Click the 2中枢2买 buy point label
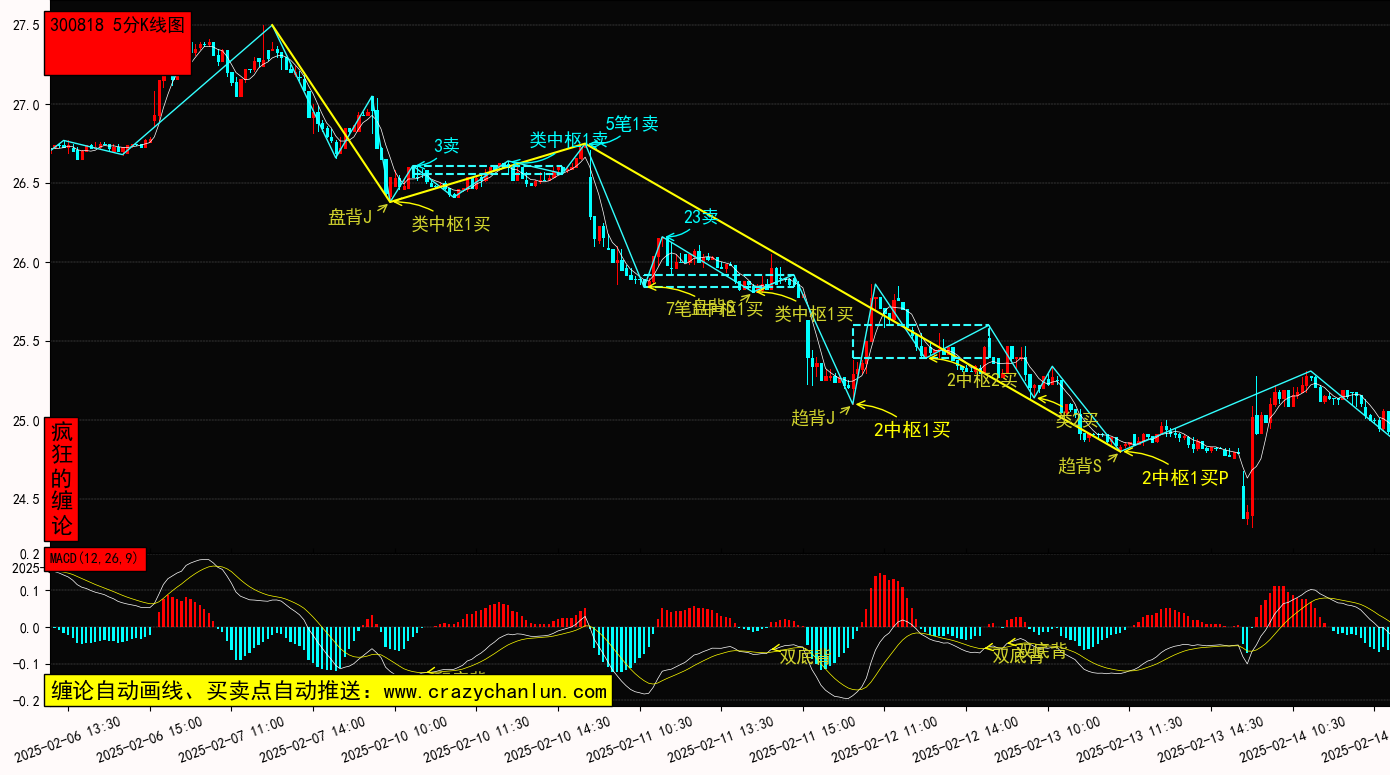The width and height of the screenshot is (1390, 775). click(981, 380)
